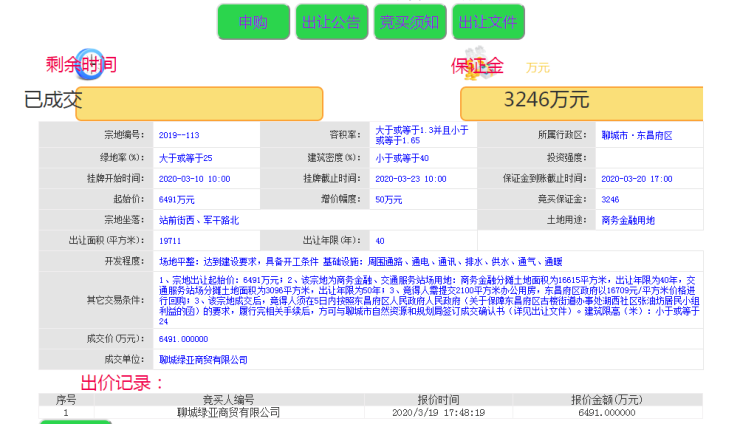This screenshot has height=424, width=740.
Task: Click the 报价金额(万元) column header
Action: tap(613, 399)
